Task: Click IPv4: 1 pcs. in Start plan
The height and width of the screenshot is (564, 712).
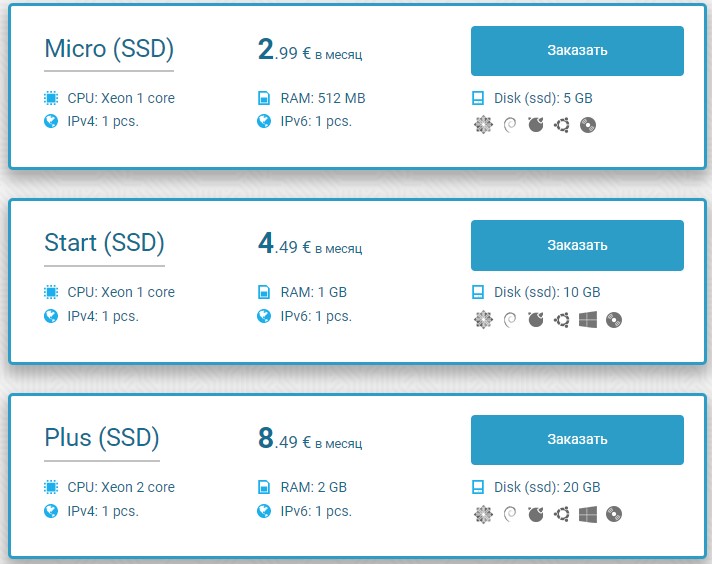Action: 103,317
